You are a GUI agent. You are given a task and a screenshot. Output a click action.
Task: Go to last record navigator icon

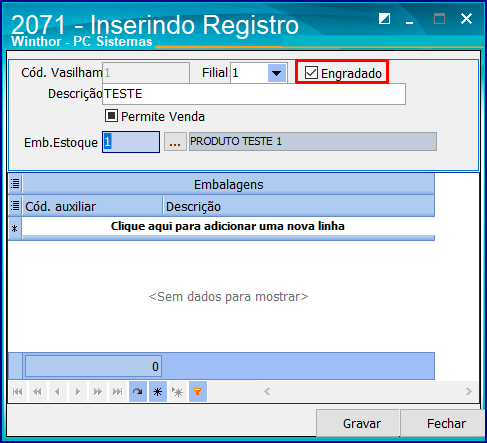(x=118, y=391)
